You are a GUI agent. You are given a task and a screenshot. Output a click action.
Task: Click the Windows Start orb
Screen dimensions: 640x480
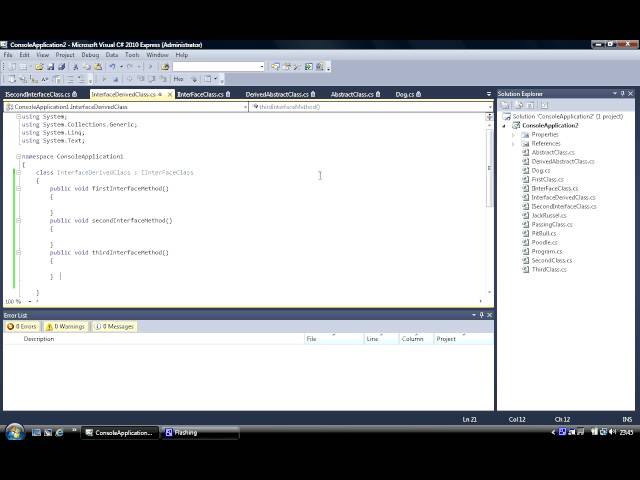15,432
